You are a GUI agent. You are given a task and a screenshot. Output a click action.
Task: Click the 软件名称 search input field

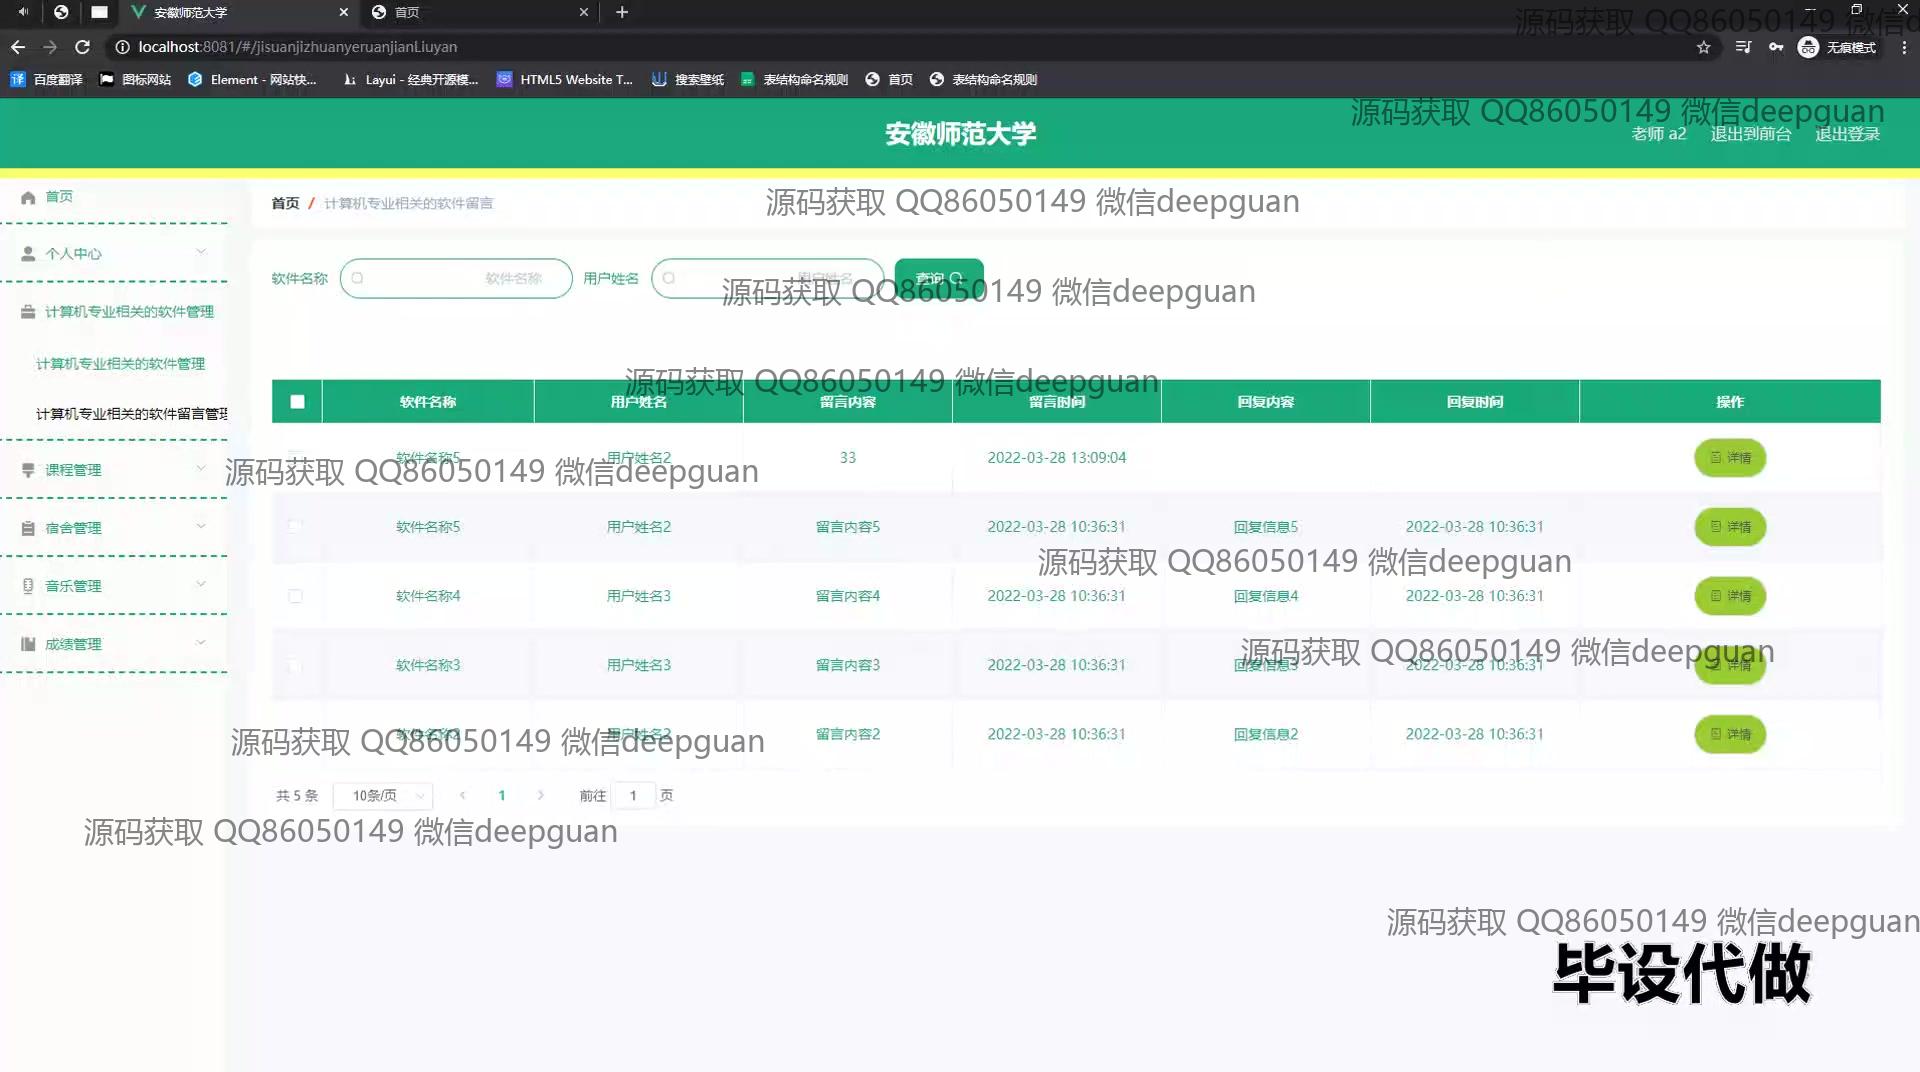(x=456, y=279)
